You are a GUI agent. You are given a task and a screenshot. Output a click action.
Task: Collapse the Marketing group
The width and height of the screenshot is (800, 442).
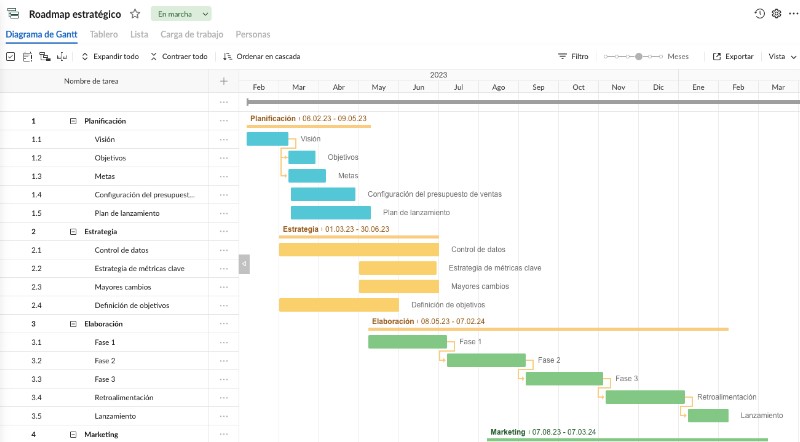click(x=73, y=434)
